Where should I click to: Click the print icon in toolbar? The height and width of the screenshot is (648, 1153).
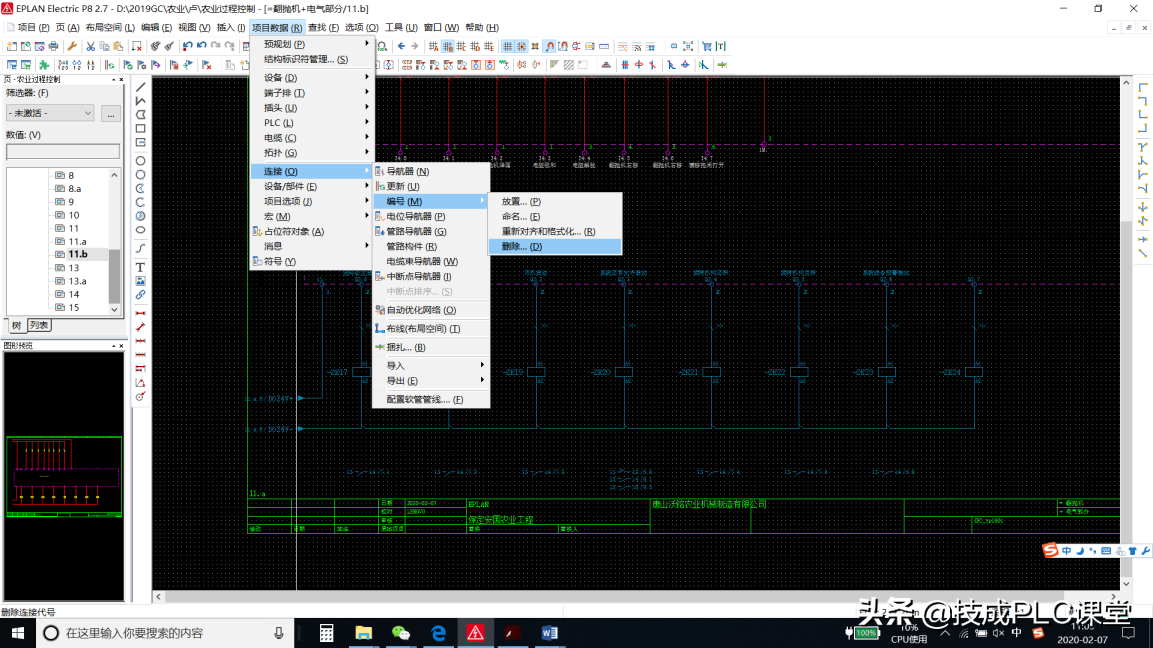54,46
